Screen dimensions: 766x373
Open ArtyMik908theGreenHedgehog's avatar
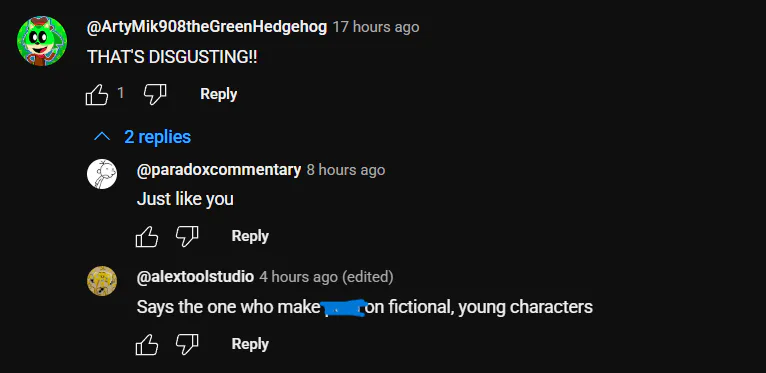(x=42, y=41)
